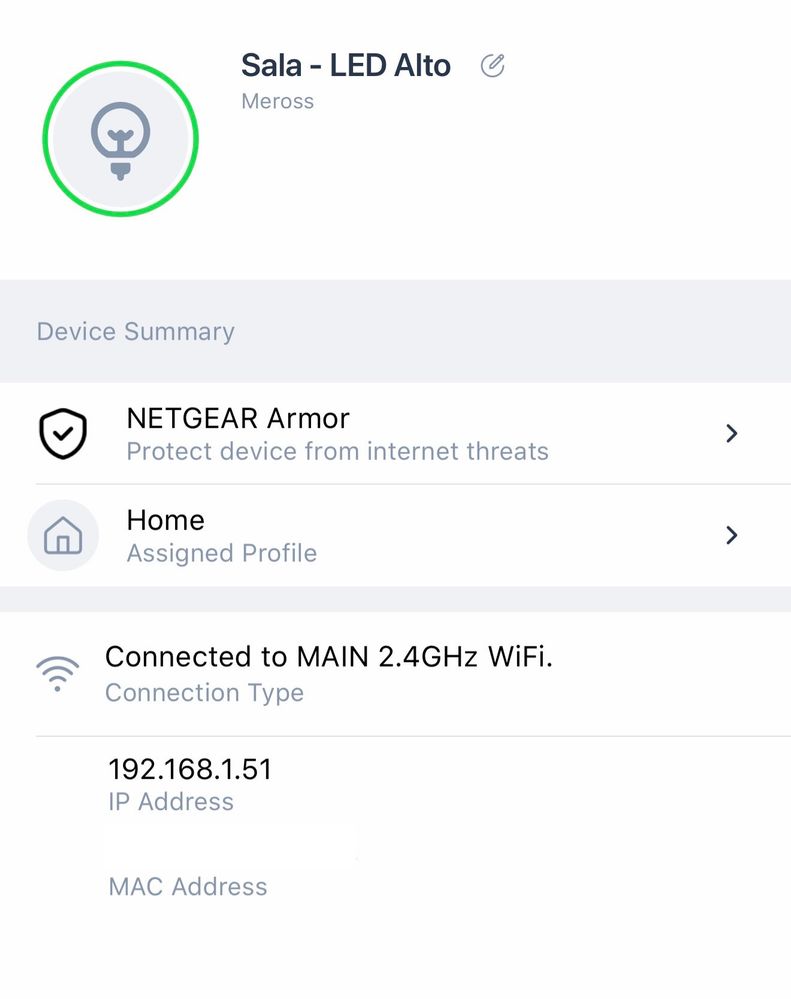
Task: Select the IP address 192.168.1.51
Action: click(190, 769)
